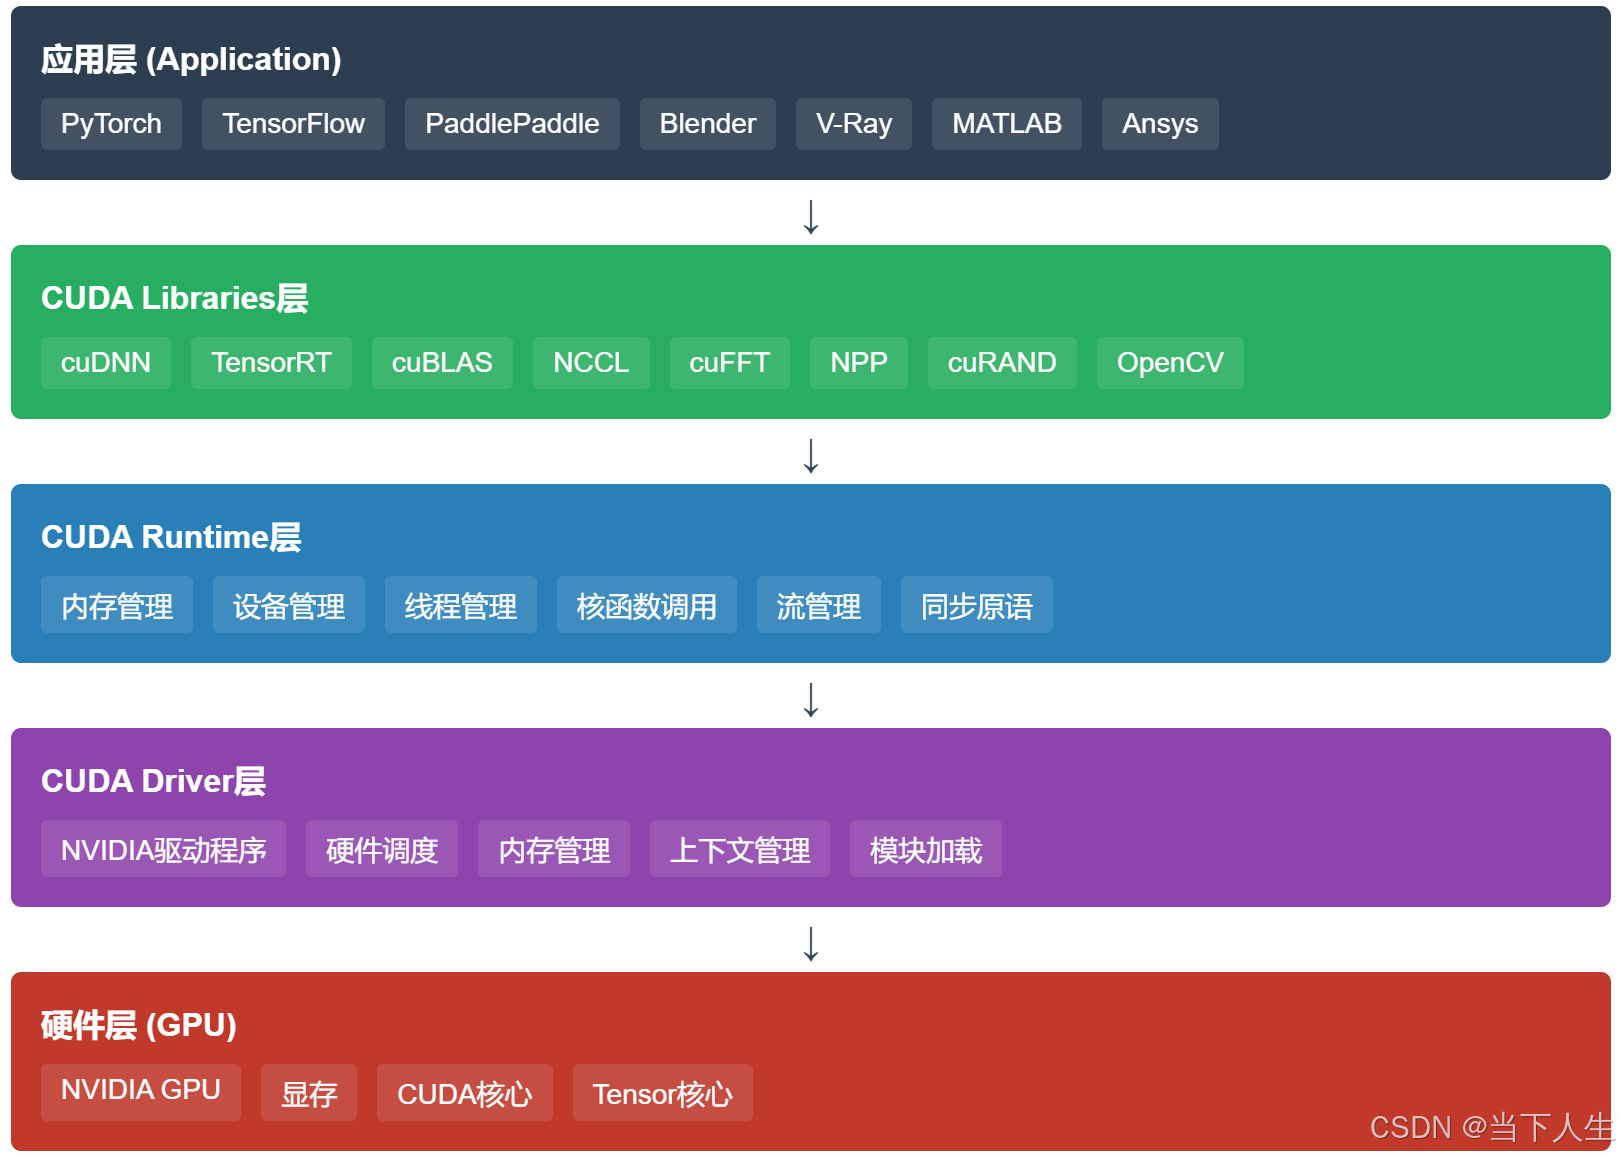Click the PaddlePaddle tag
The width and height of the screenshot is (1620, 1156).
(512, 124)
